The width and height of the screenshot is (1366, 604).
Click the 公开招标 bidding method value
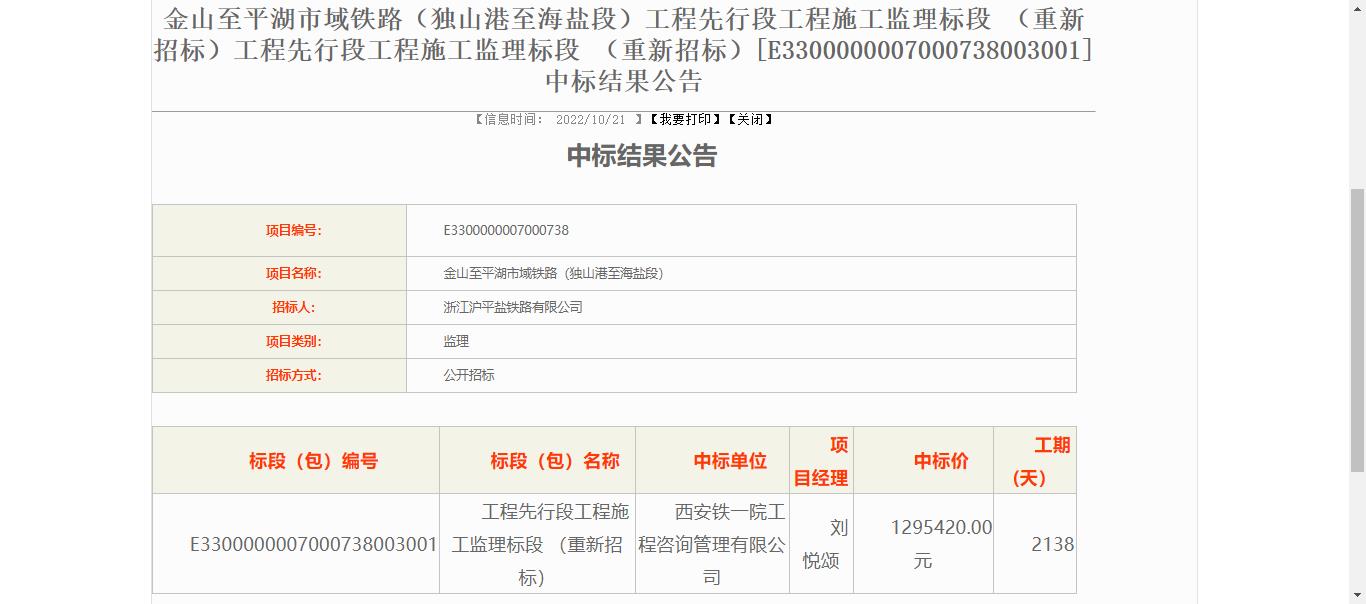coord(469,376)
